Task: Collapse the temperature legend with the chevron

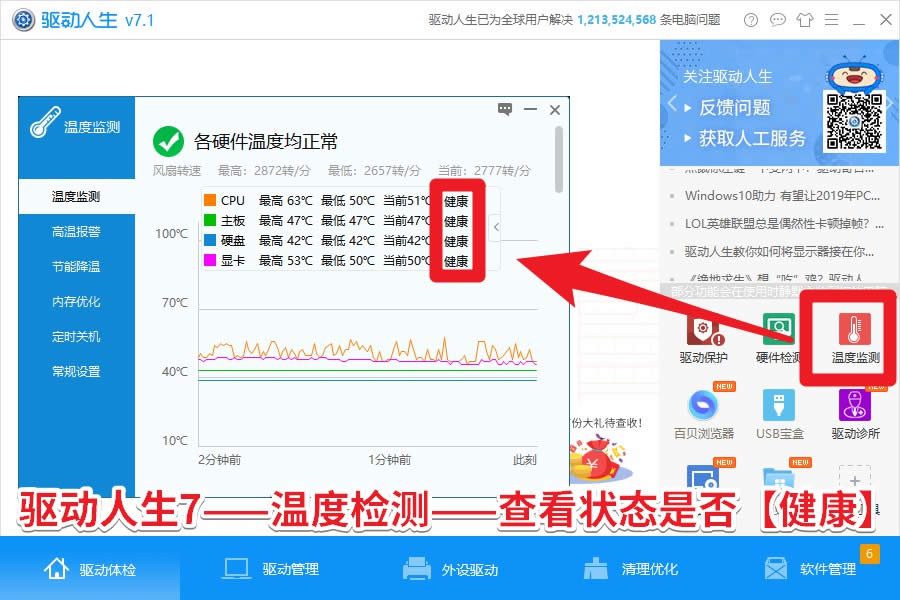Action: pyautogui.click(x=496, y=227)
